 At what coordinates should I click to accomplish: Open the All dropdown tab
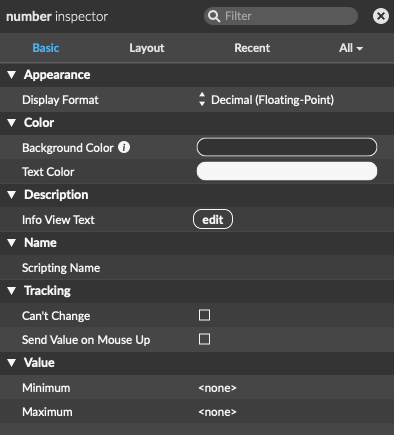point(351,48)
